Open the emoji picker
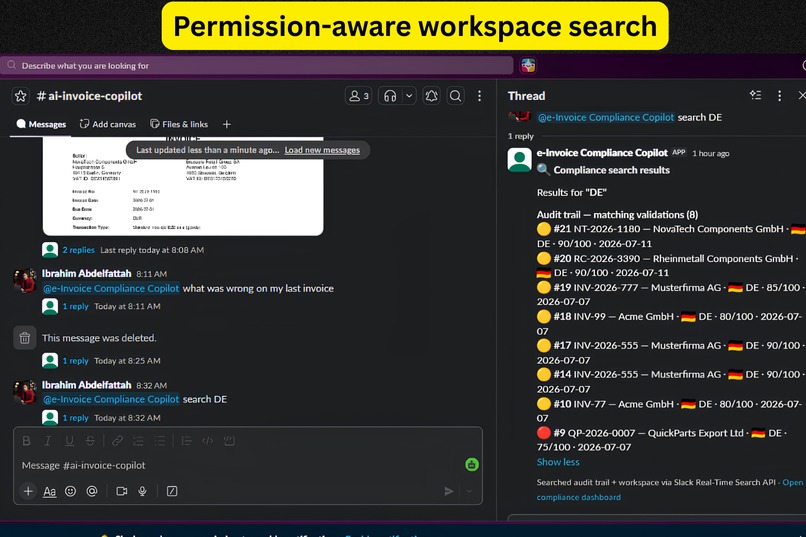This screenshot has height=537, width=806. coord(70,491)
